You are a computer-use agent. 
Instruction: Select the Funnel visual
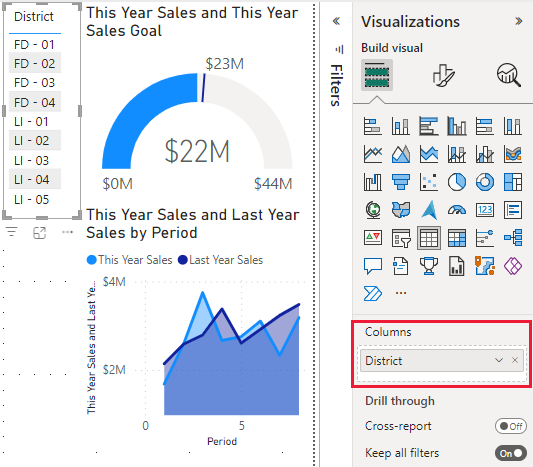pos(401,182)
